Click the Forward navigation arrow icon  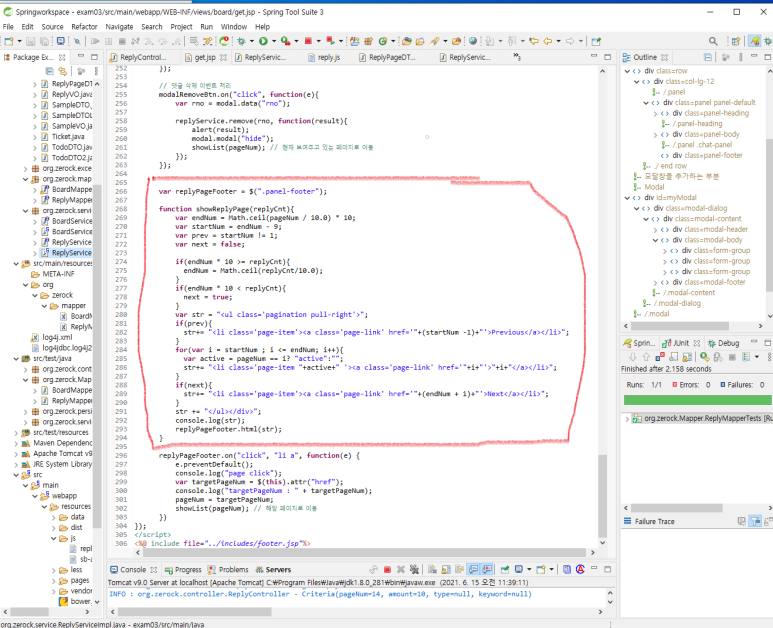coord(569,41)
